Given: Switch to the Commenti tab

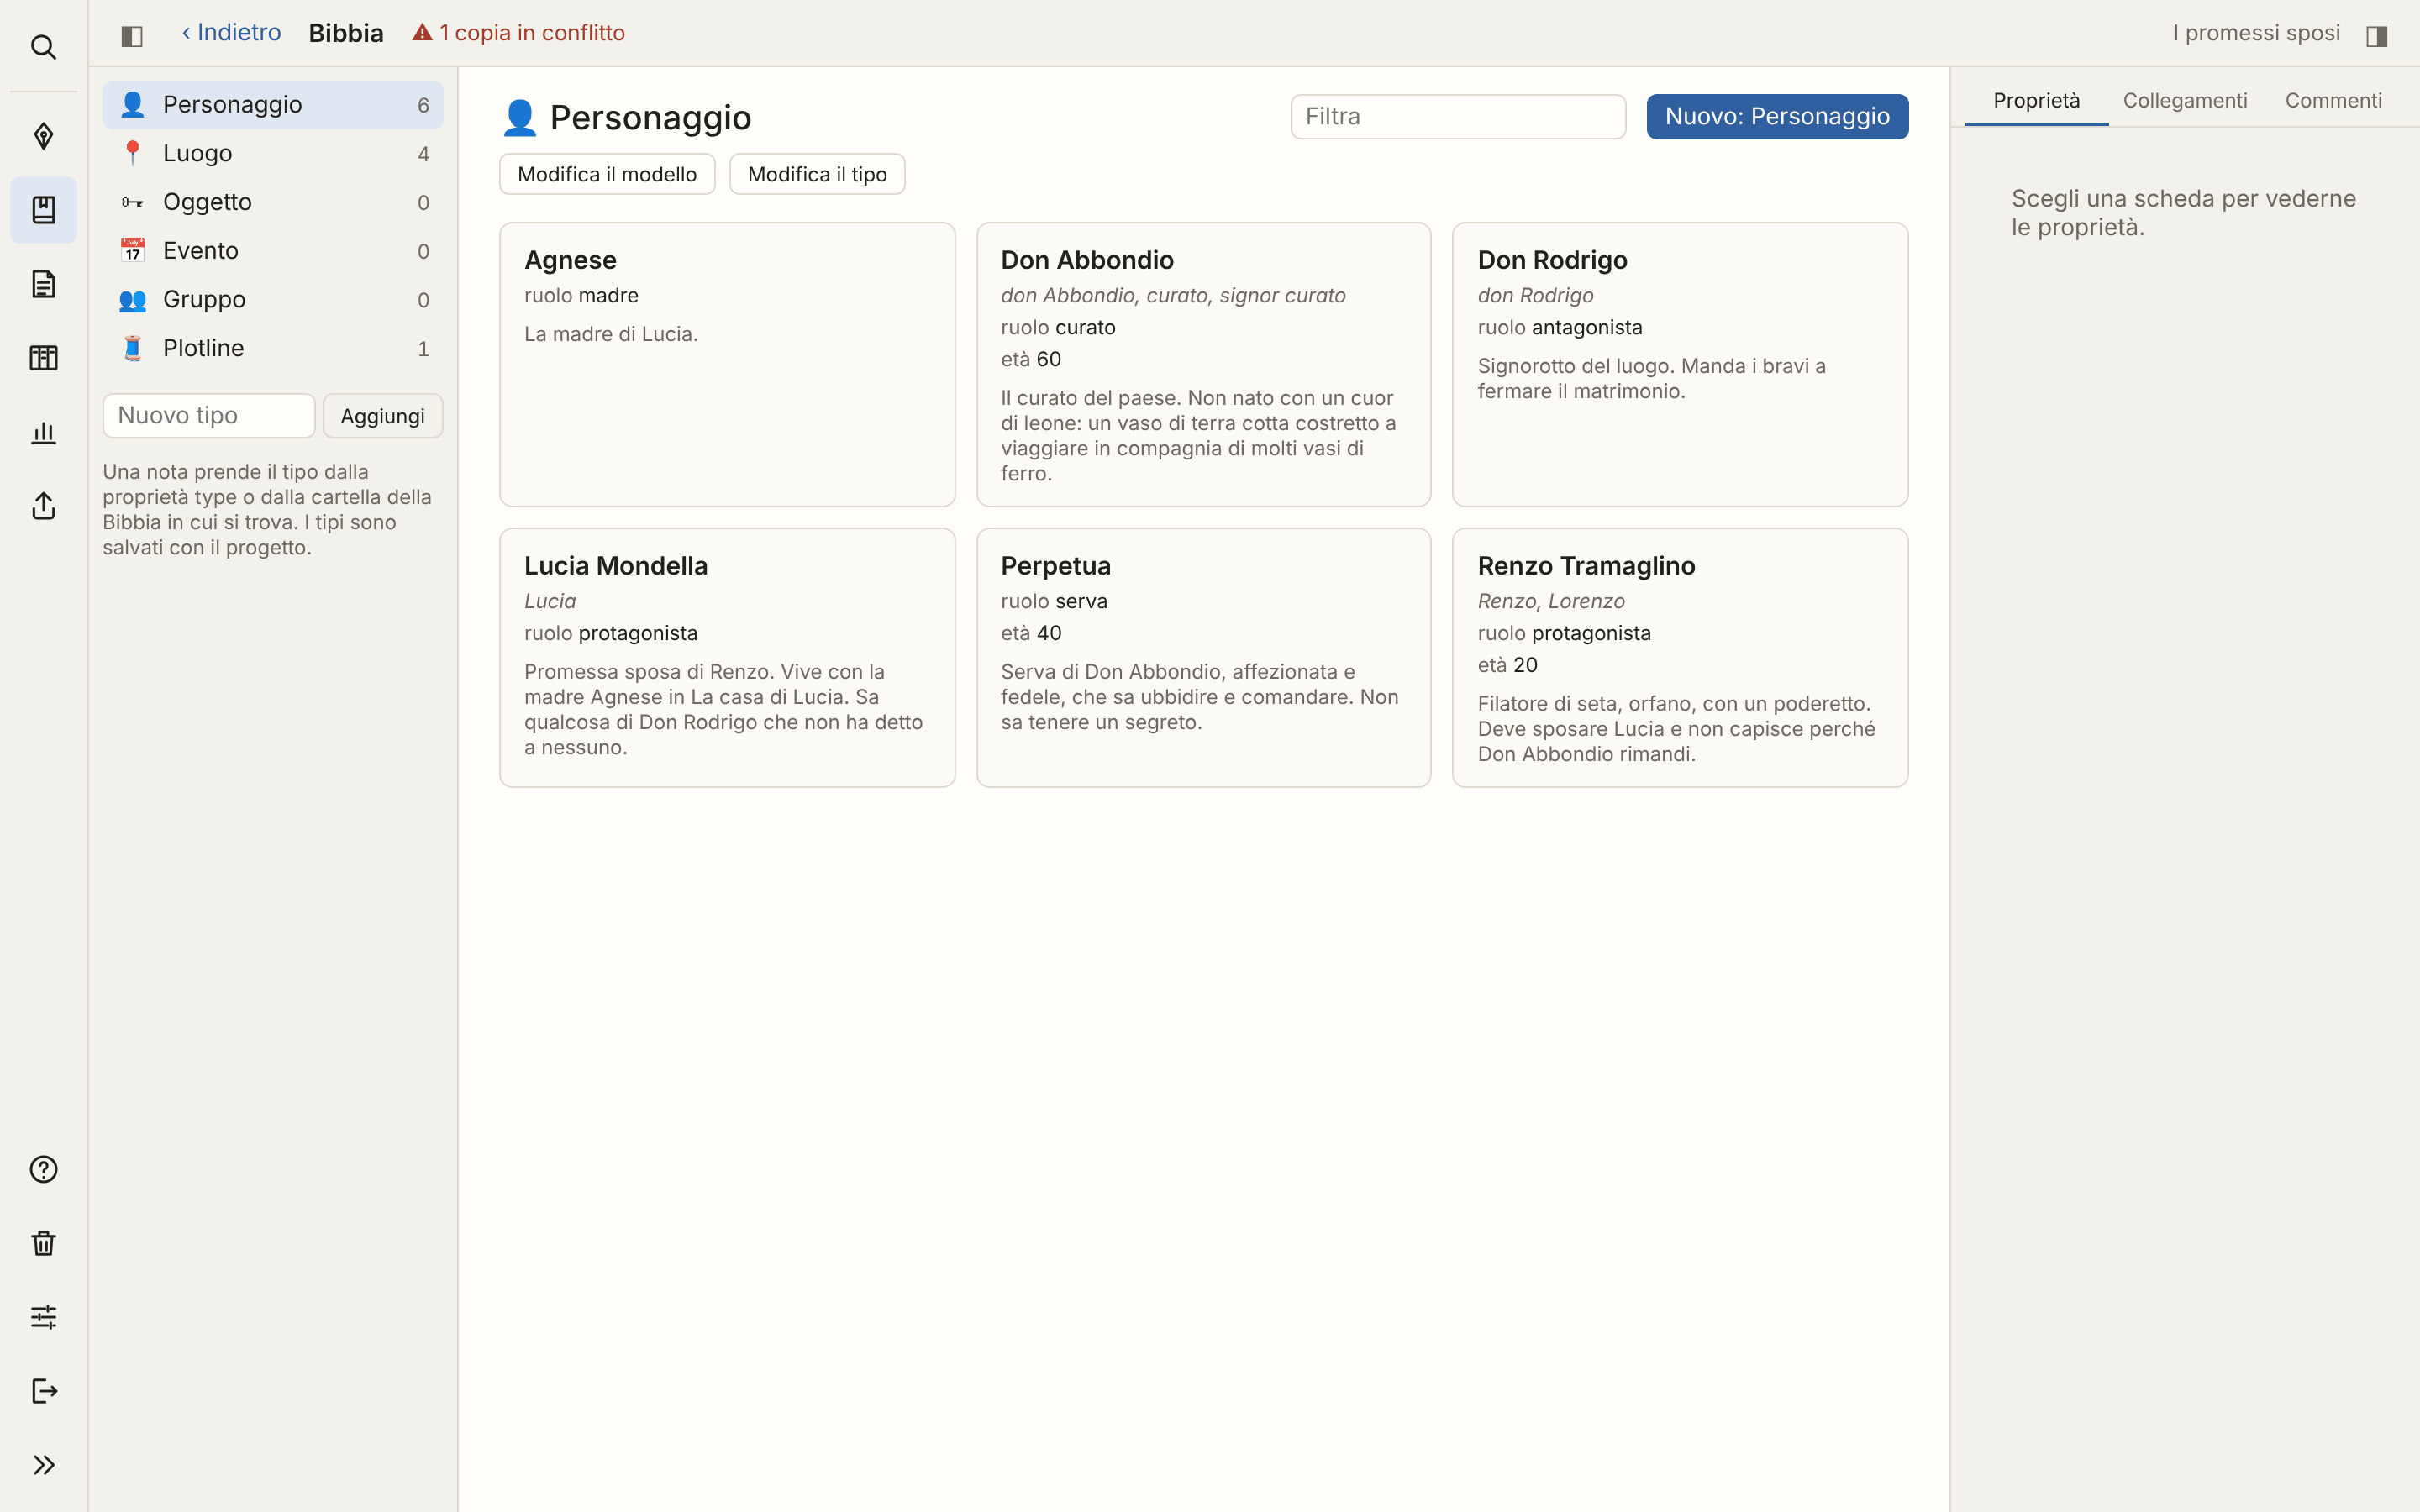Looking at the screenshot, I should (2333, 101).
